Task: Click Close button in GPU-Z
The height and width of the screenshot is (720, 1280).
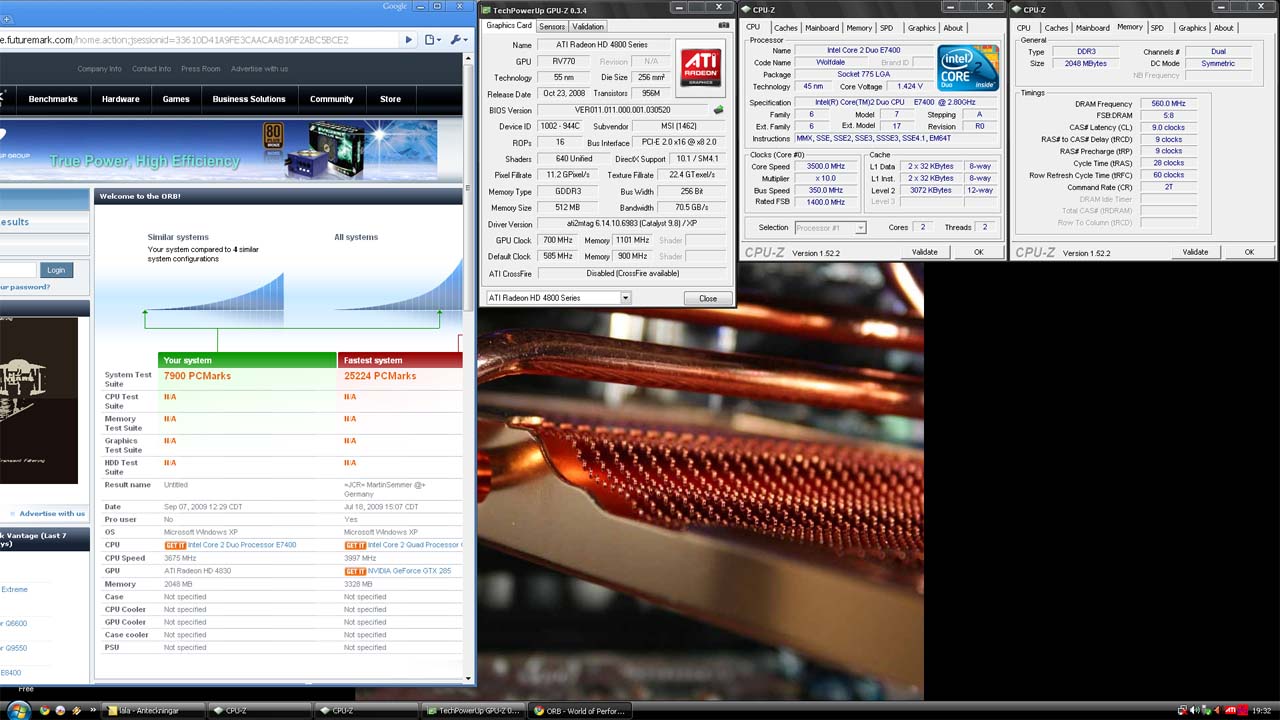Action: [708, 298]
